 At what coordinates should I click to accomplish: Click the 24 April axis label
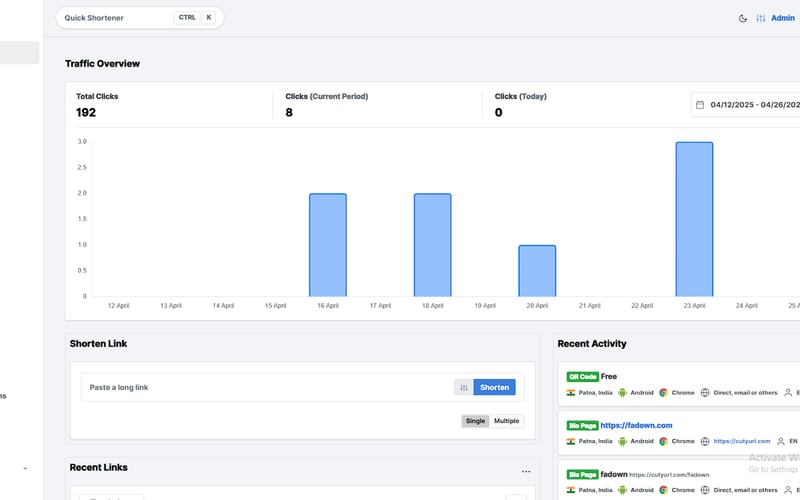click(746, 306)
